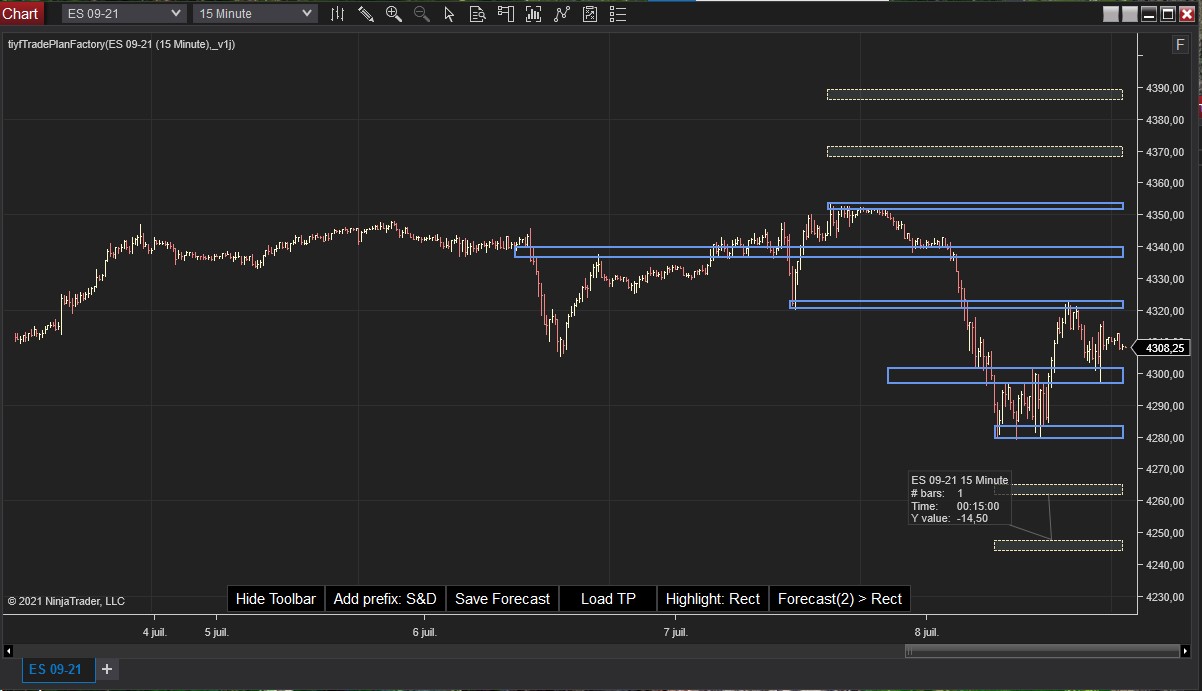Click the 'Time: 00:15:00' text
Screen dimensions: 1202x691
click(x=955, y=506)
